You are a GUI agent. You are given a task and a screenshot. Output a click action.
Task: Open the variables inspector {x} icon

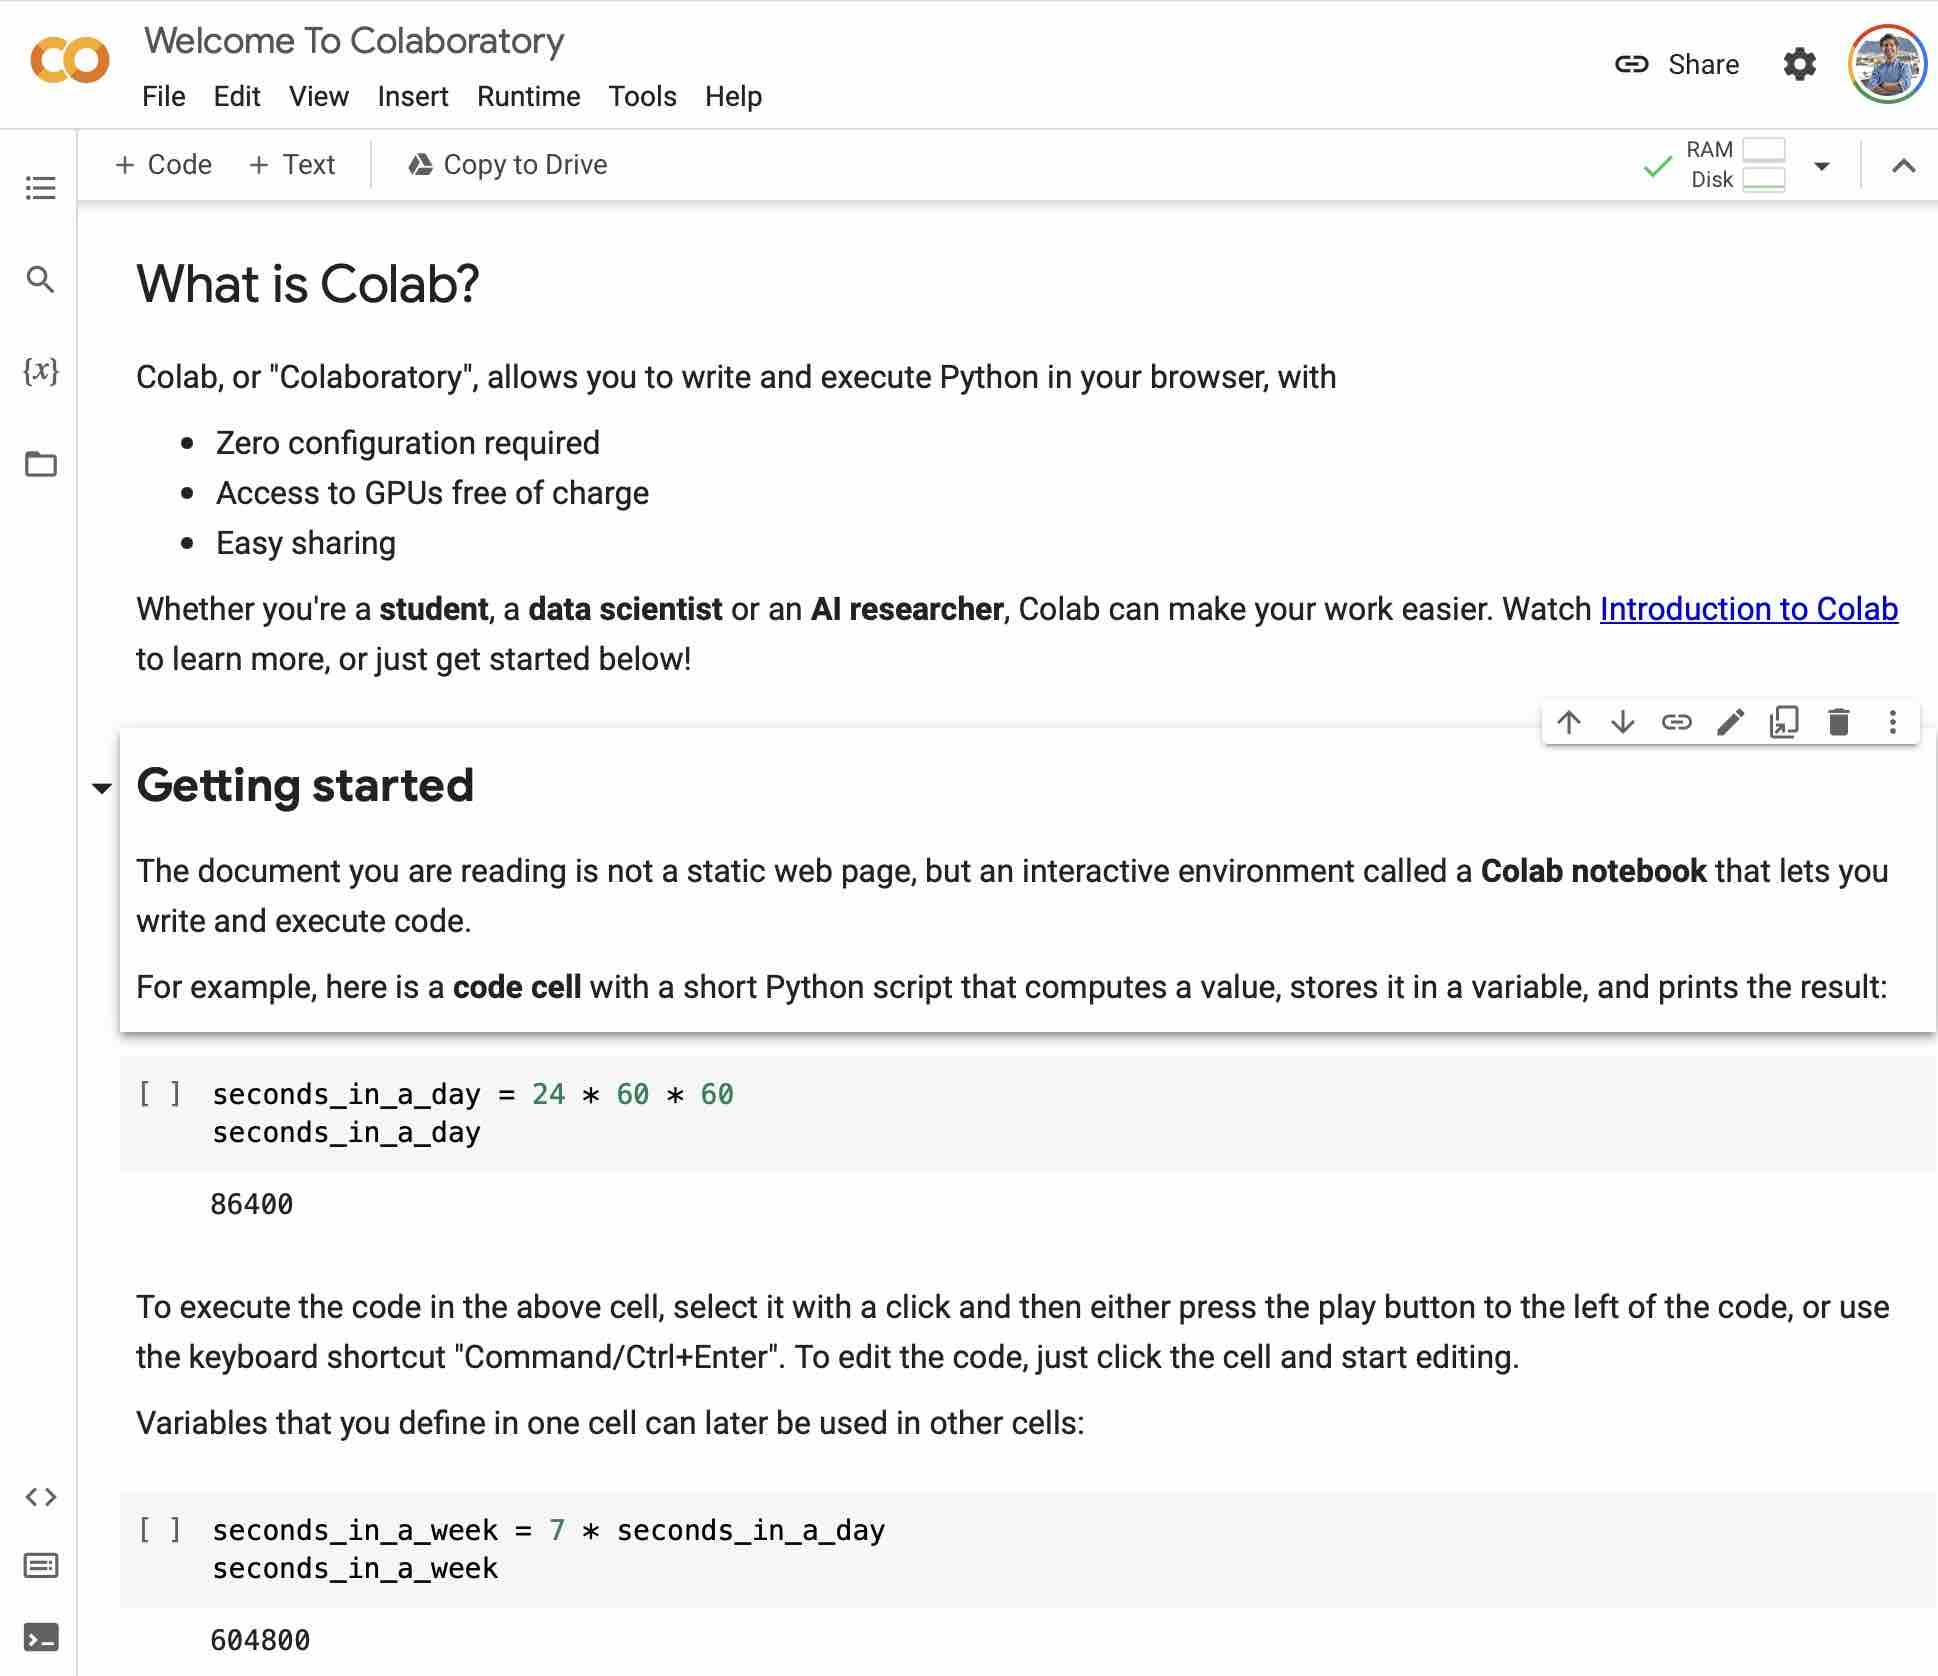(x=40, y=371)
